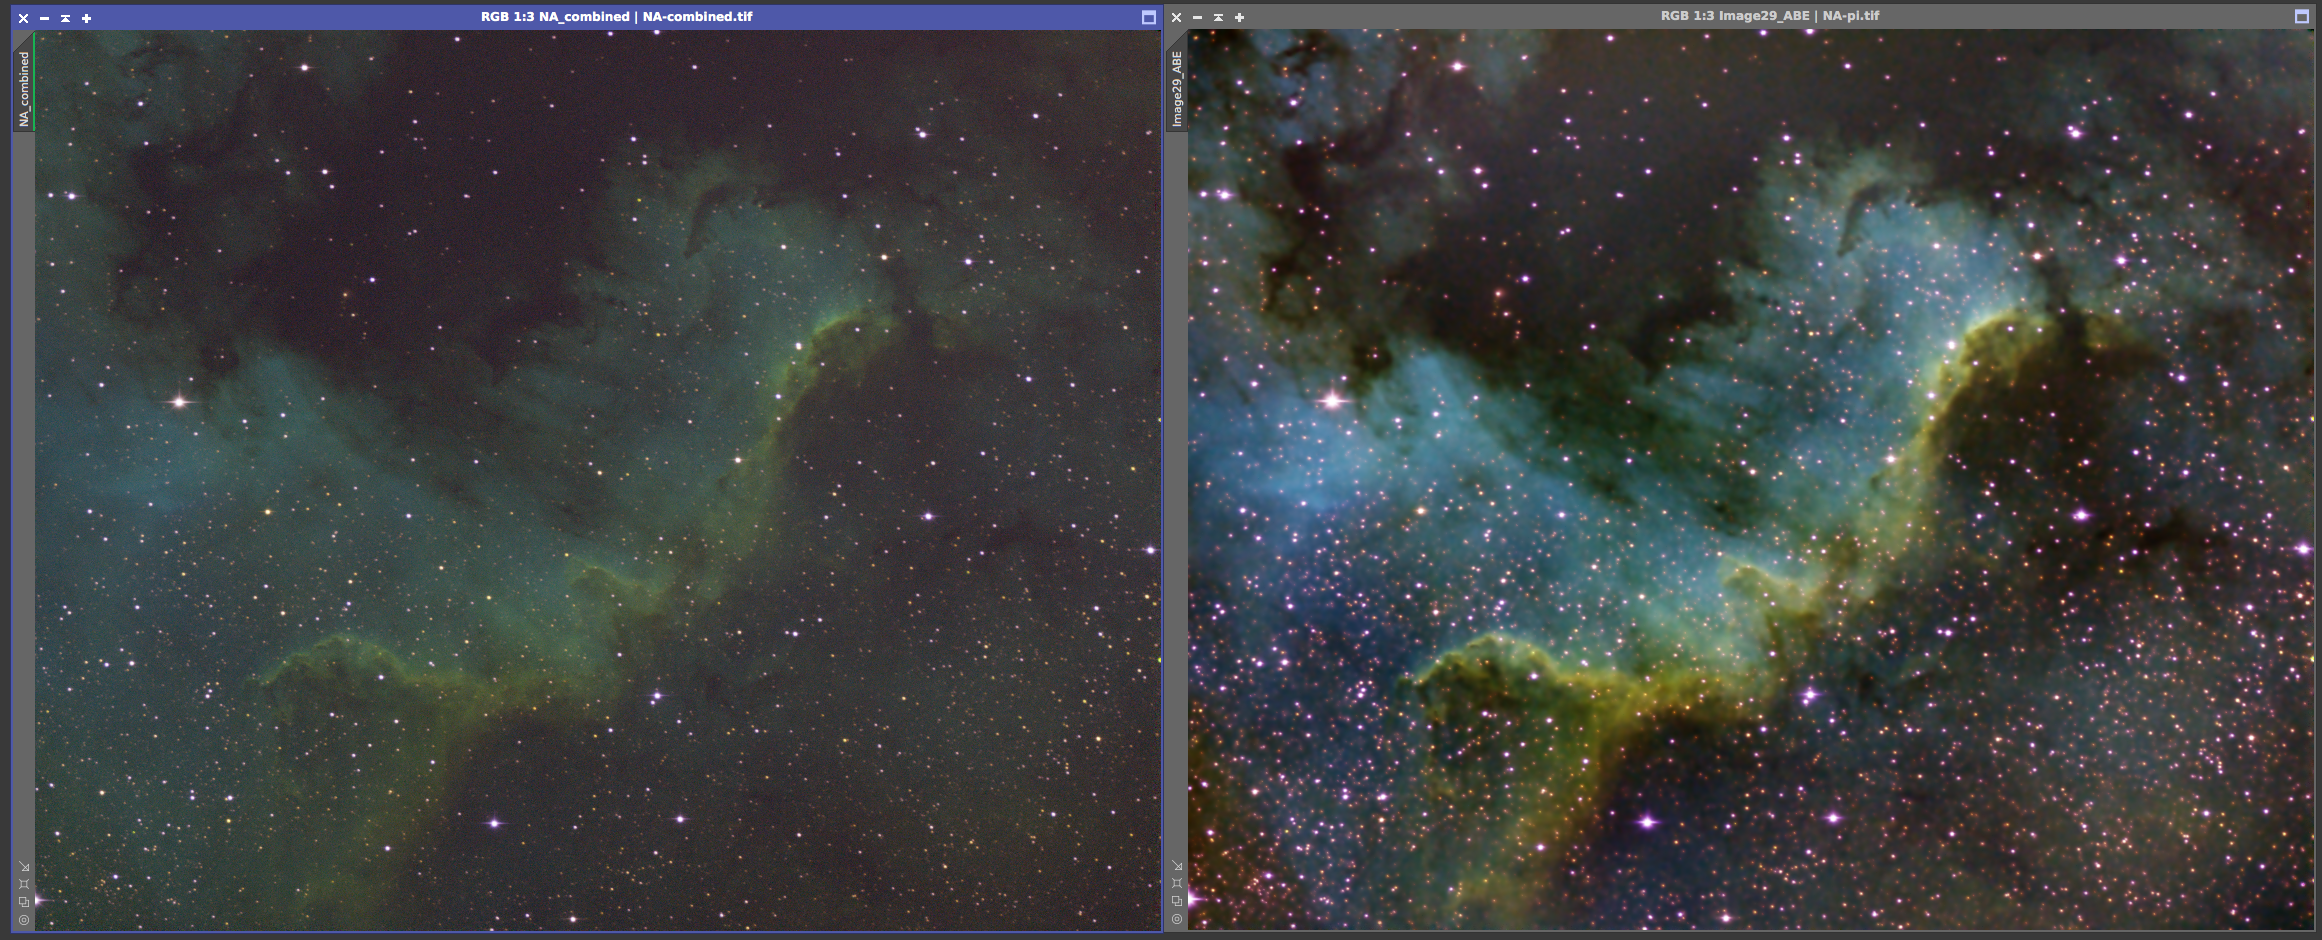This screenshot has height=940, width=2322.
Task: Close the Image29_ABE image window
Action: click(1176, 17)
